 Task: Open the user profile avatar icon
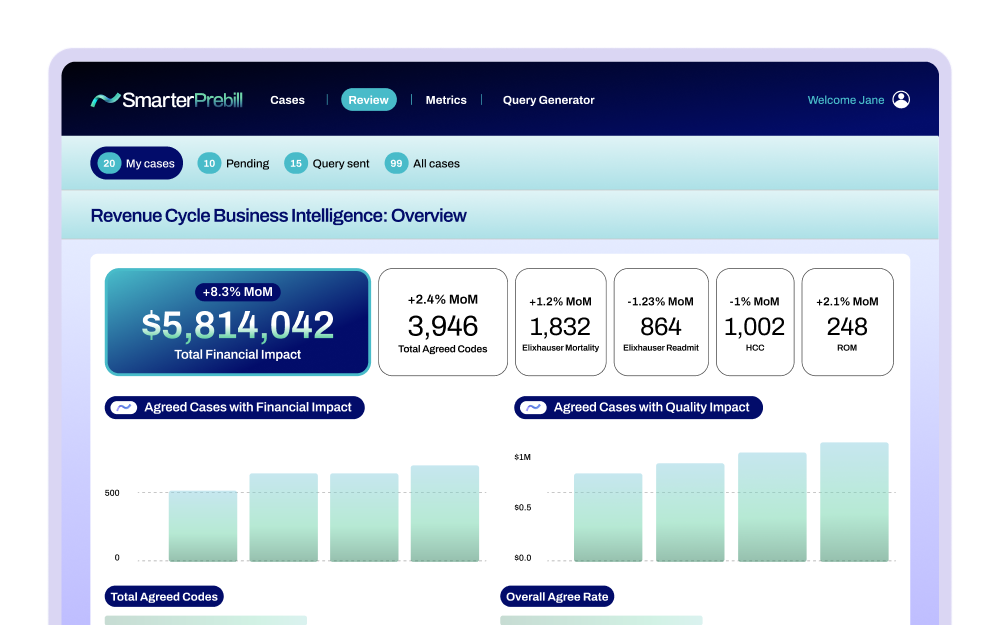click(901, 99)
